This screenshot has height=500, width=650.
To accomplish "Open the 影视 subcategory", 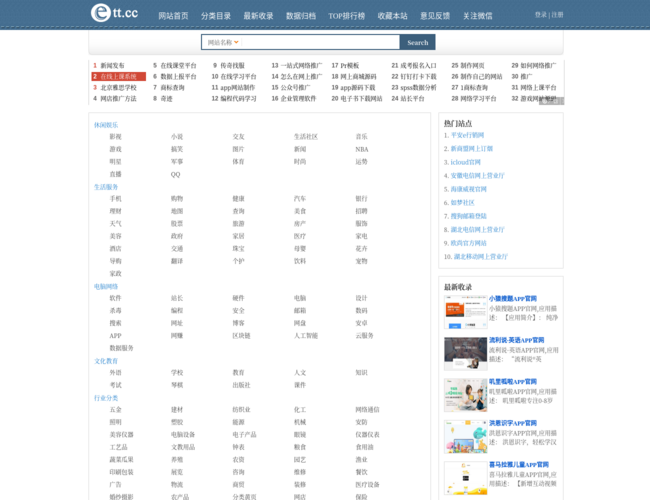I will click(115, 136).
